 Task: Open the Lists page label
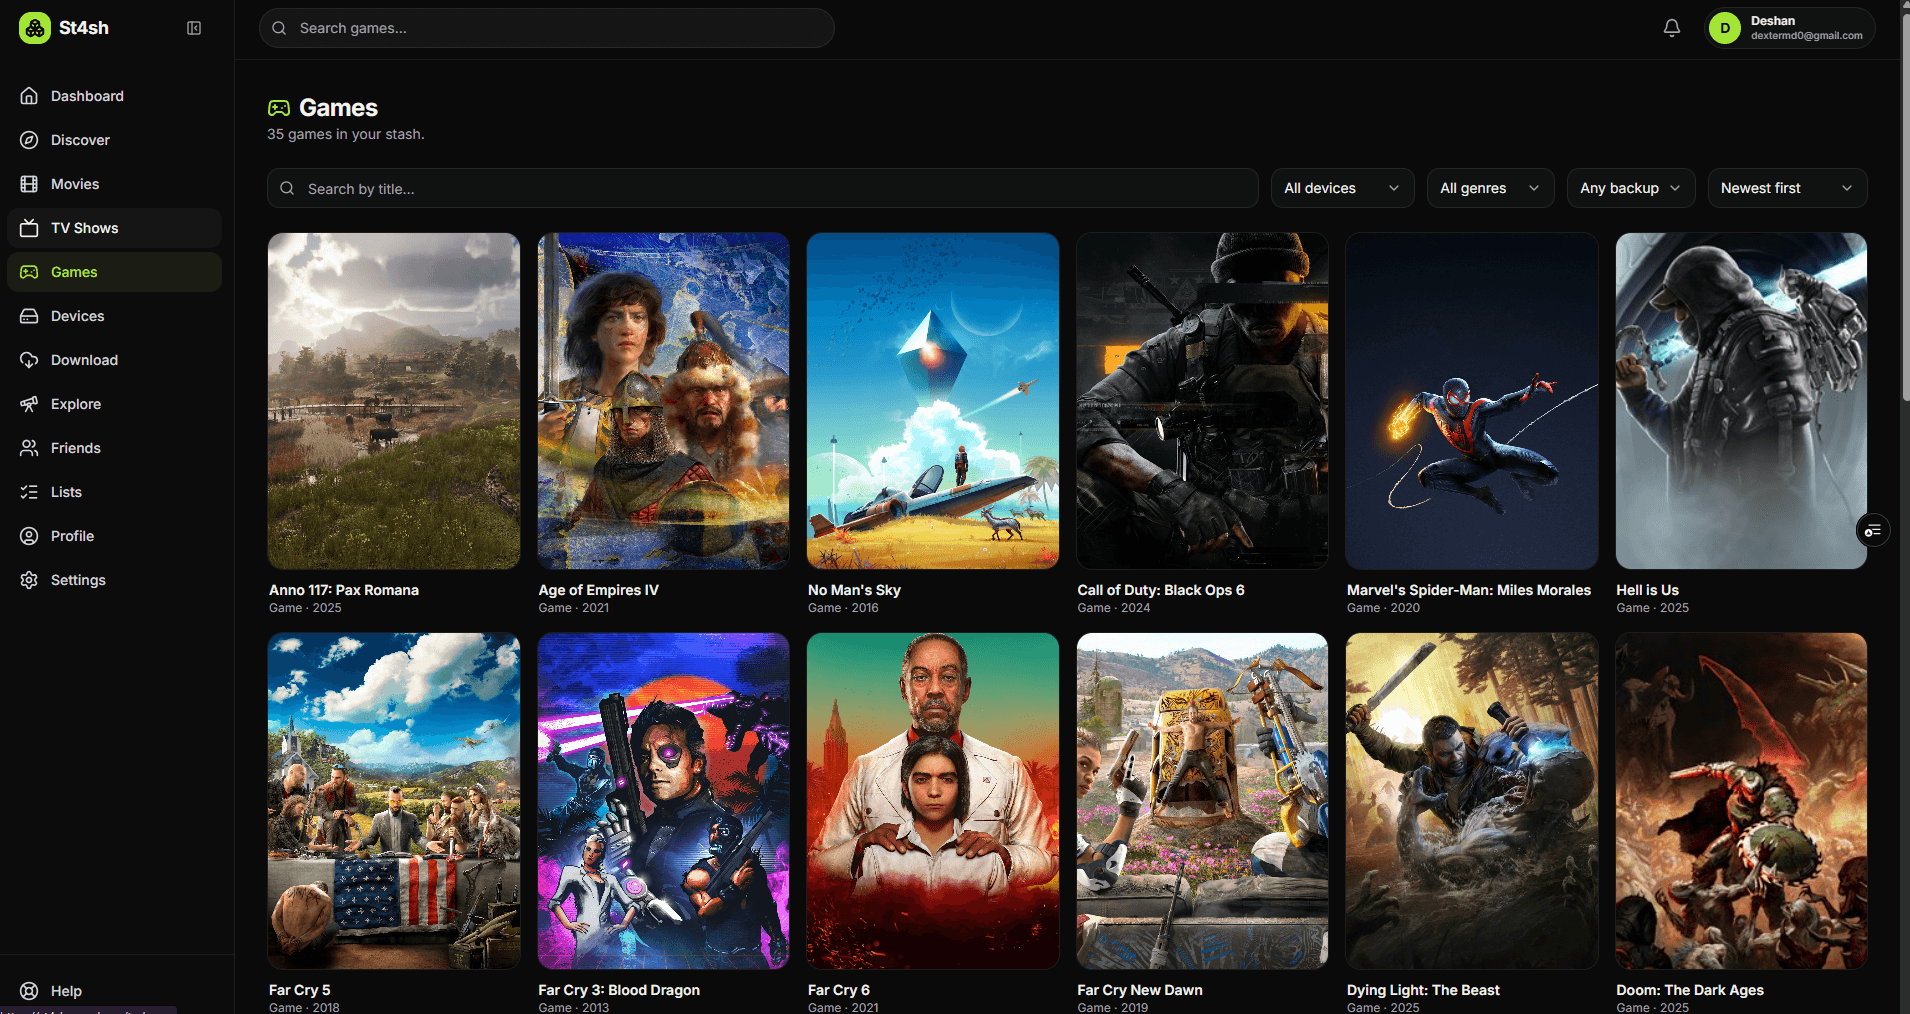point(66,492)
